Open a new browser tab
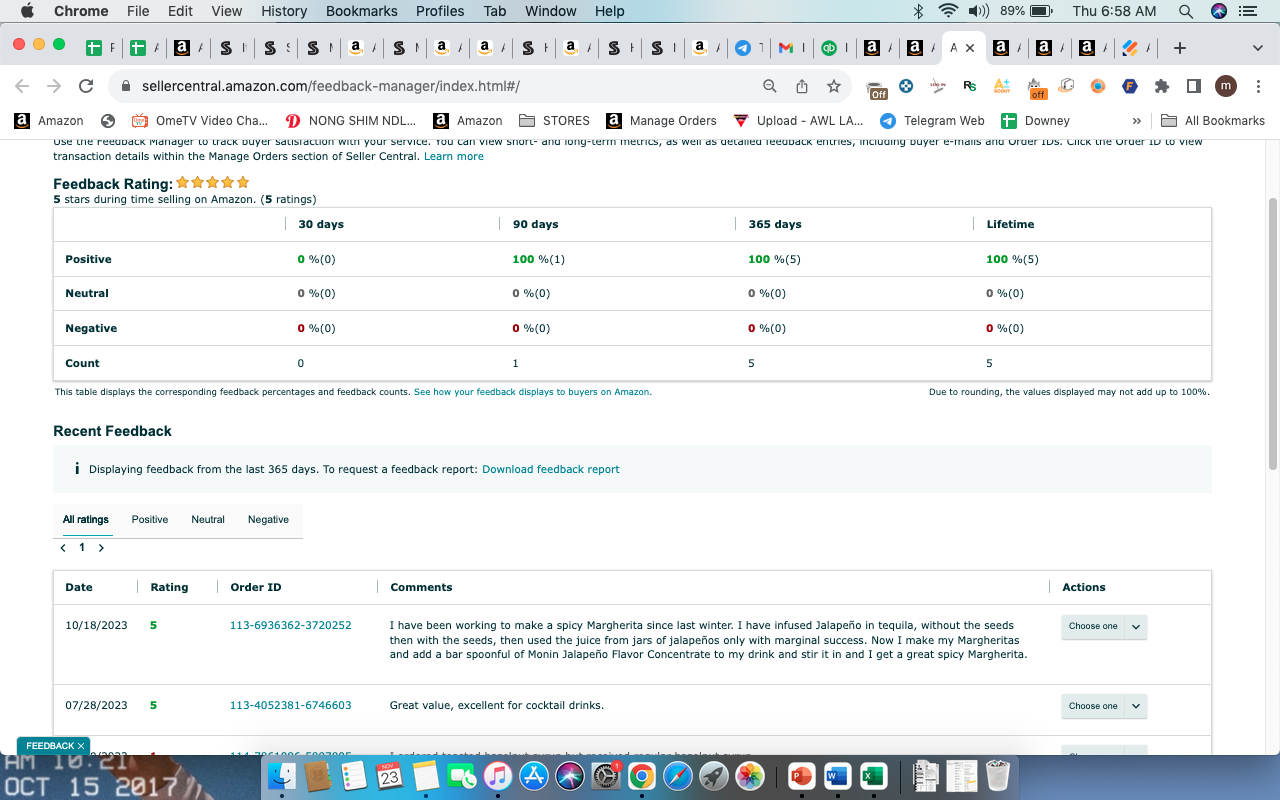Image resolution: width=1280 pixels, height=800 pixels. click(1180, 47)
